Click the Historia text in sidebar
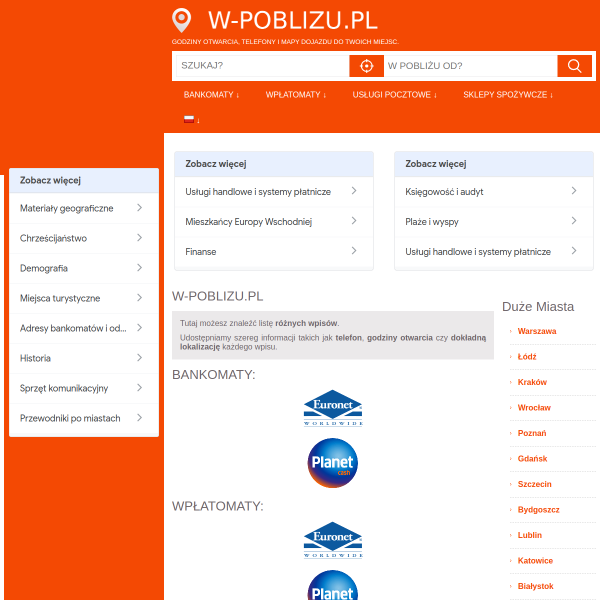The image size is (600, 600). coord(35,359)
